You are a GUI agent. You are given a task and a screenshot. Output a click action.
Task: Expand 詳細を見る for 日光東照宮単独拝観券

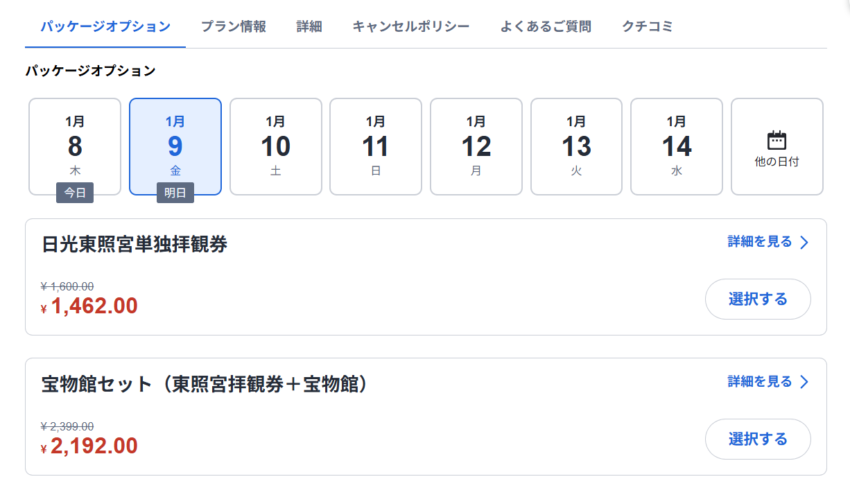coord(760,242)
